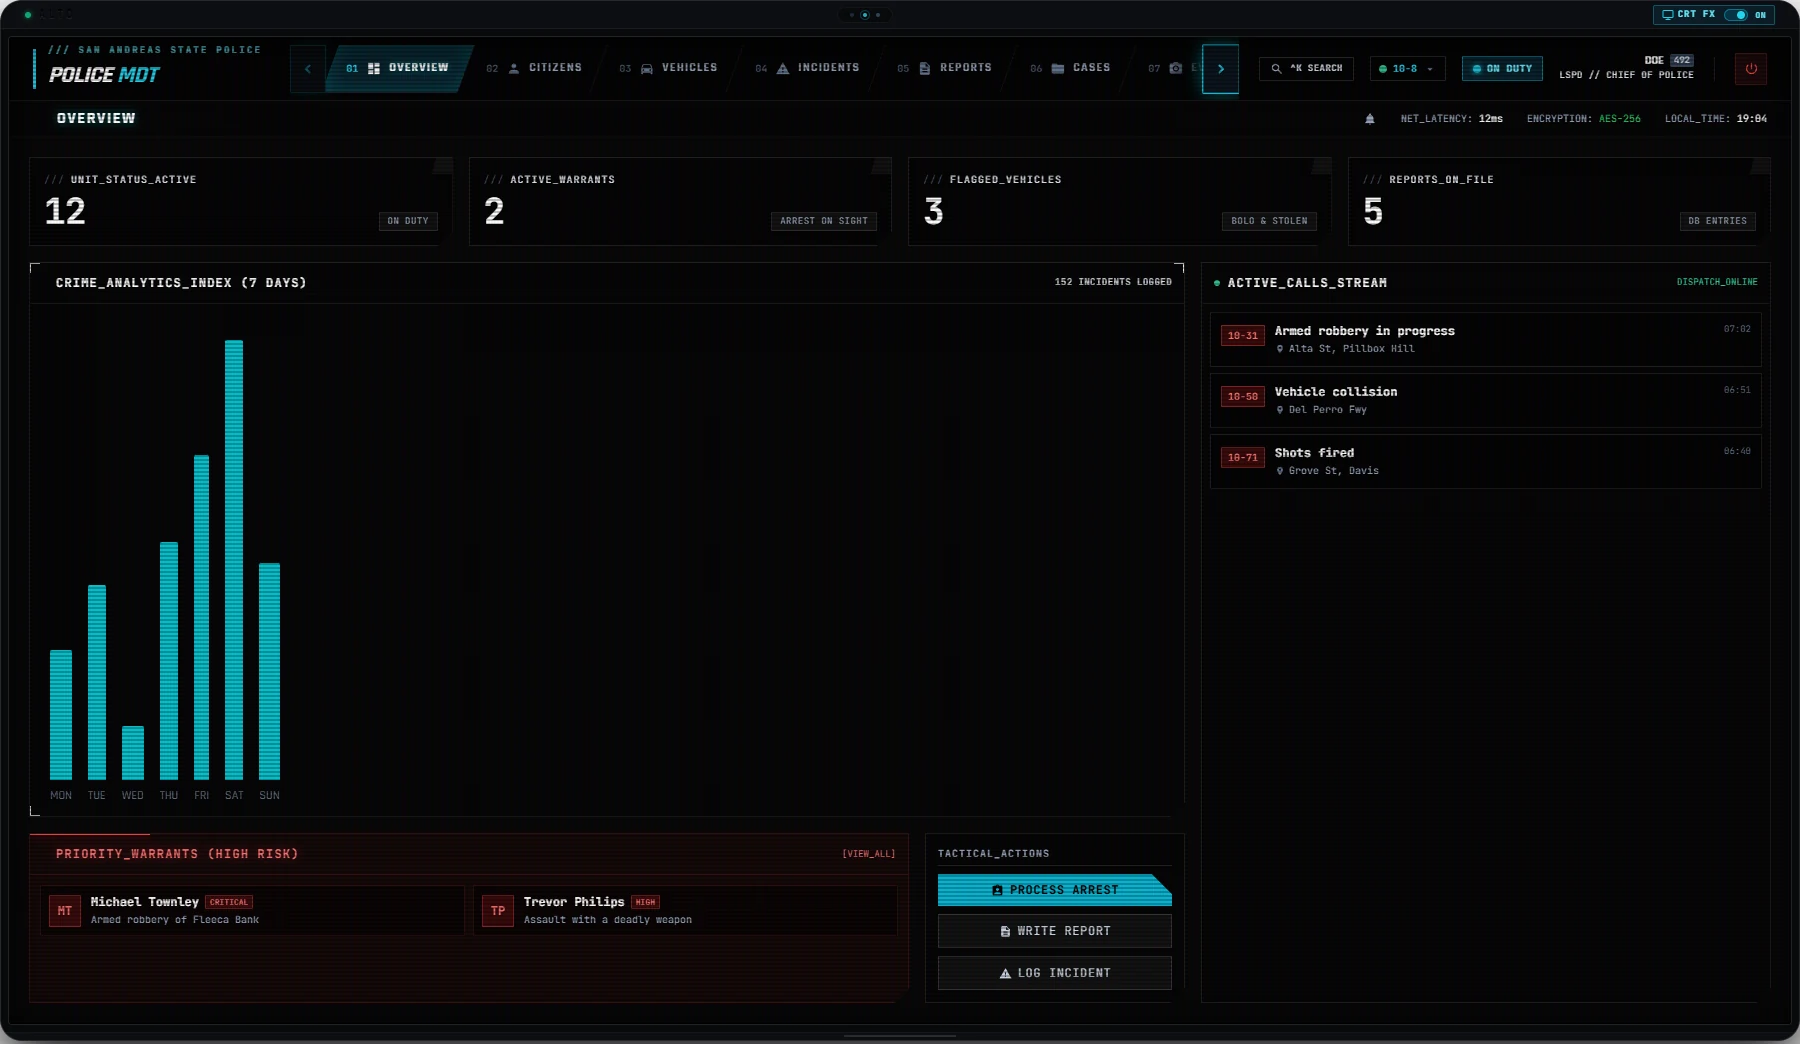Open the notifications bell icon
This screenshot has height=1044, width=1800.
(x=1370, y=119)
